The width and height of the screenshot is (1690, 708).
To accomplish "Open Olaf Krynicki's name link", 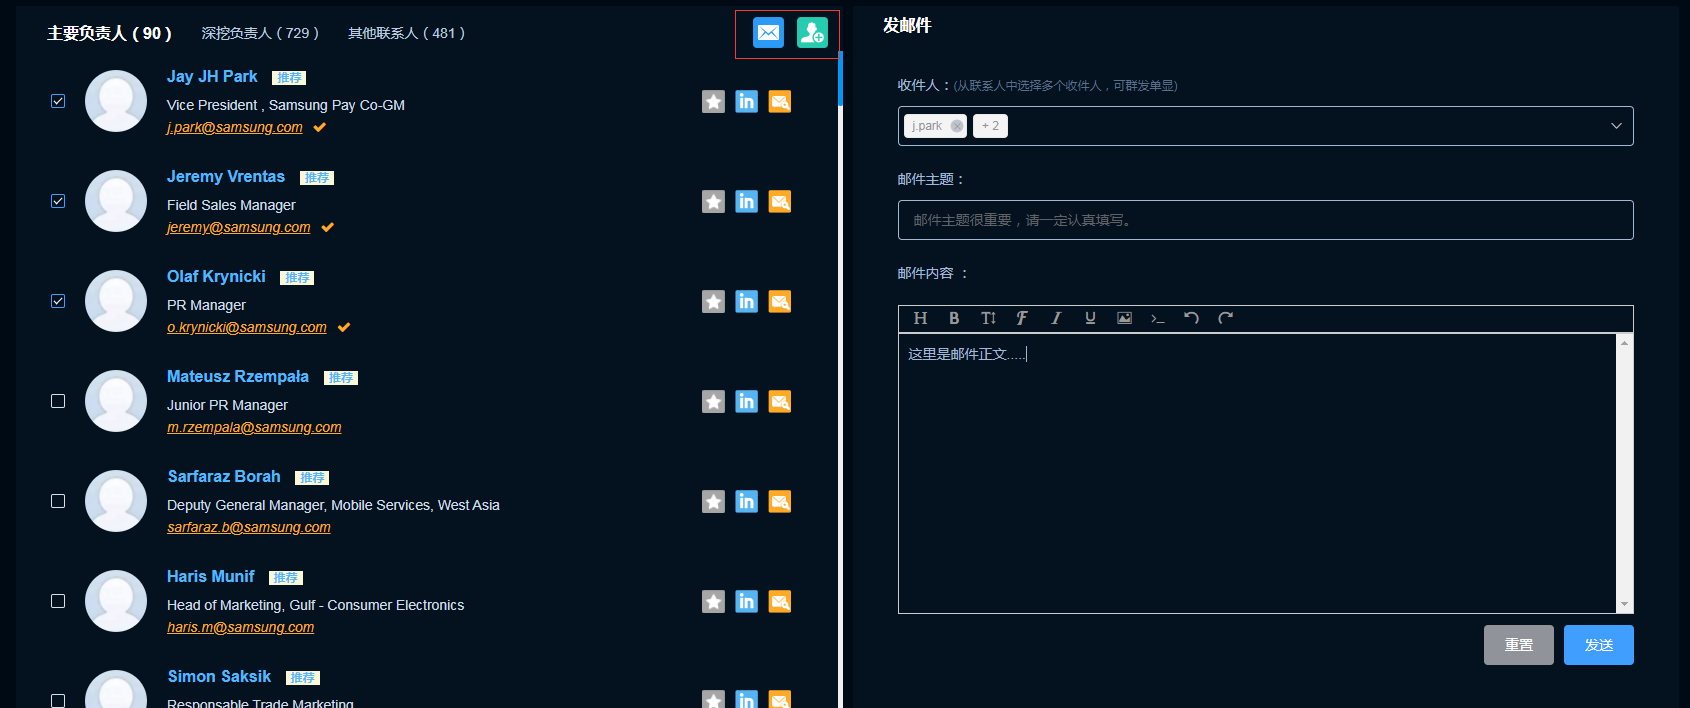I will [216, 277].
